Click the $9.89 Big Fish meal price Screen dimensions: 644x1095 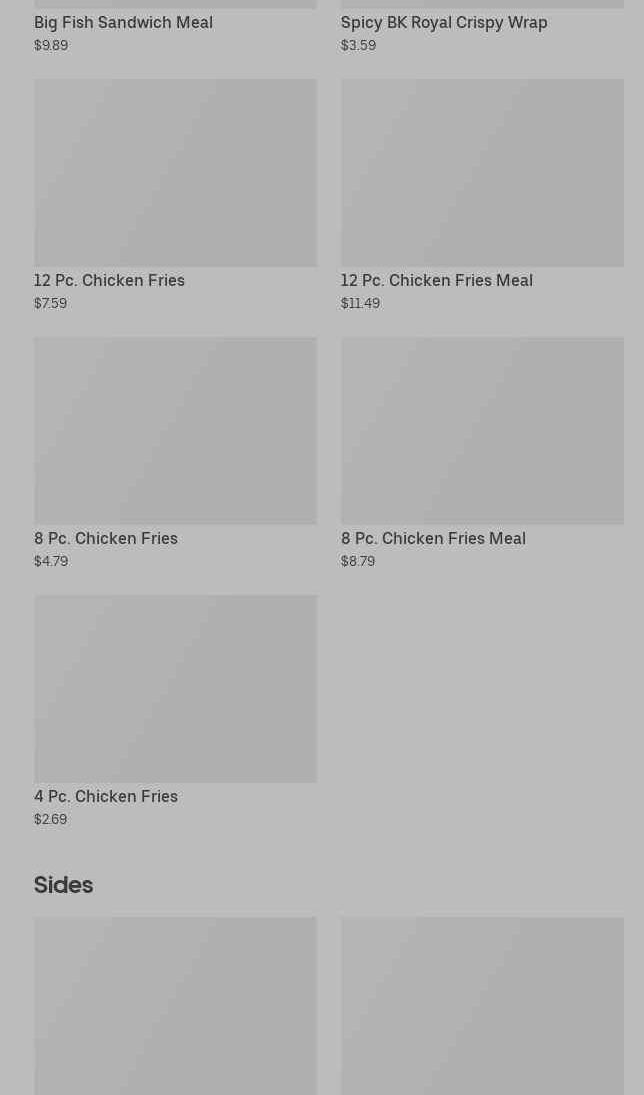(x=51, y=45)
